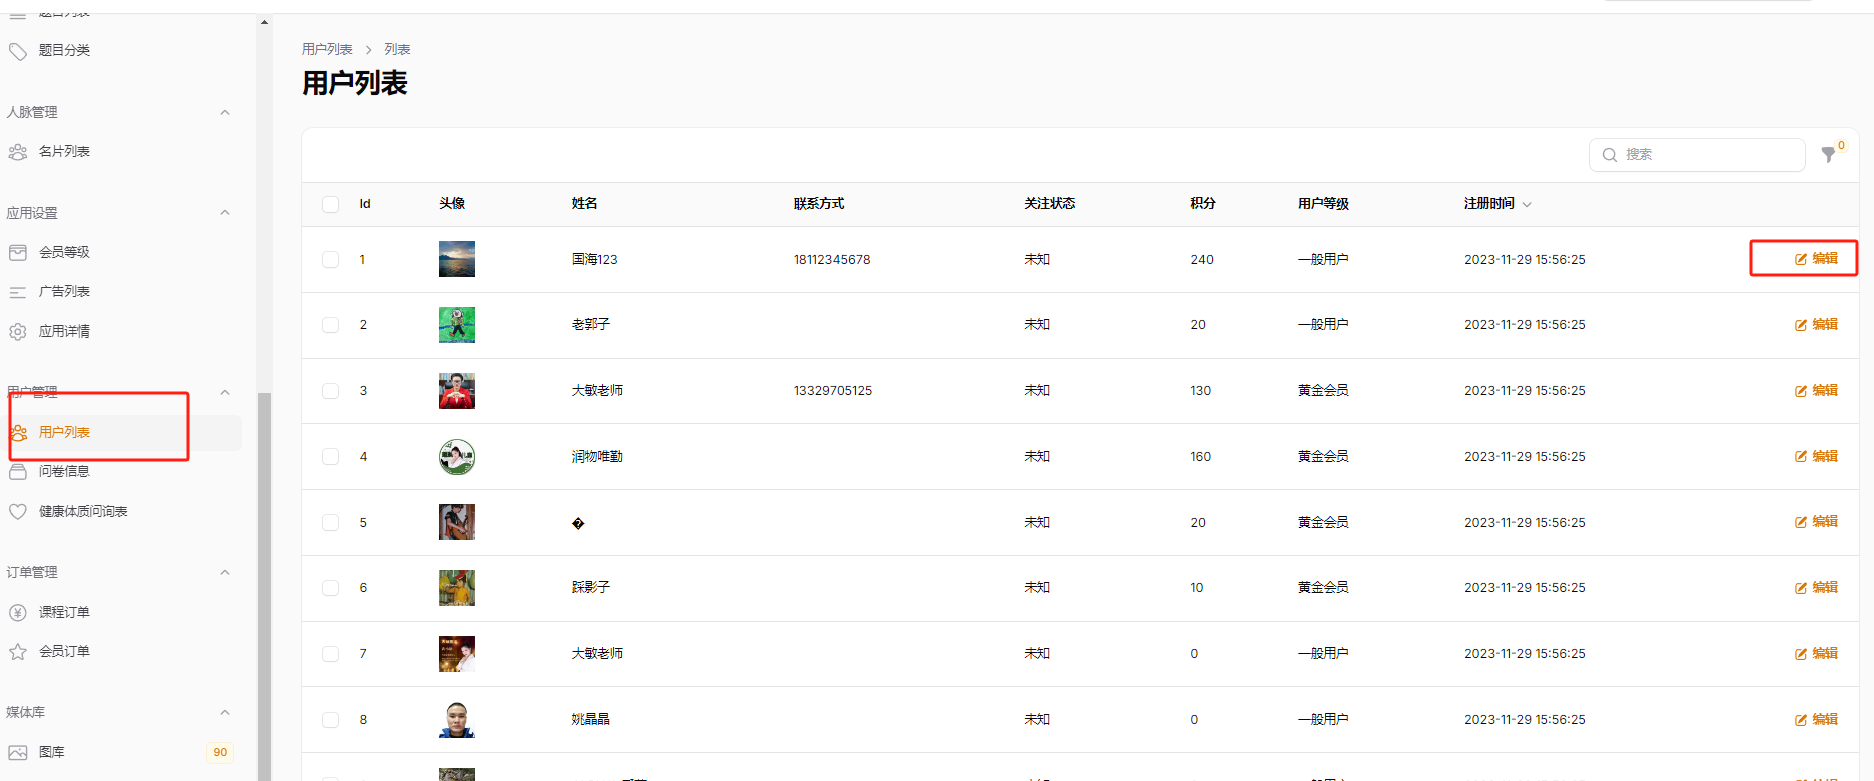Toggle the select-all checkbox in table header
Image resolution: width=1874 pixels, height=781 pixels.
[x=331, y=204]
